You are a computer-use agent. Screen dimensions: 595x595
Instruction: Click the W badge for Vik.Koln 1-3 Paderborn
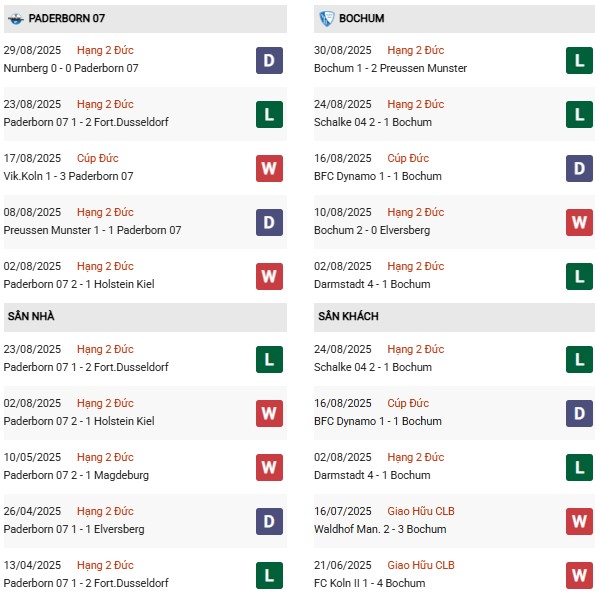click(x=269, y=168)
